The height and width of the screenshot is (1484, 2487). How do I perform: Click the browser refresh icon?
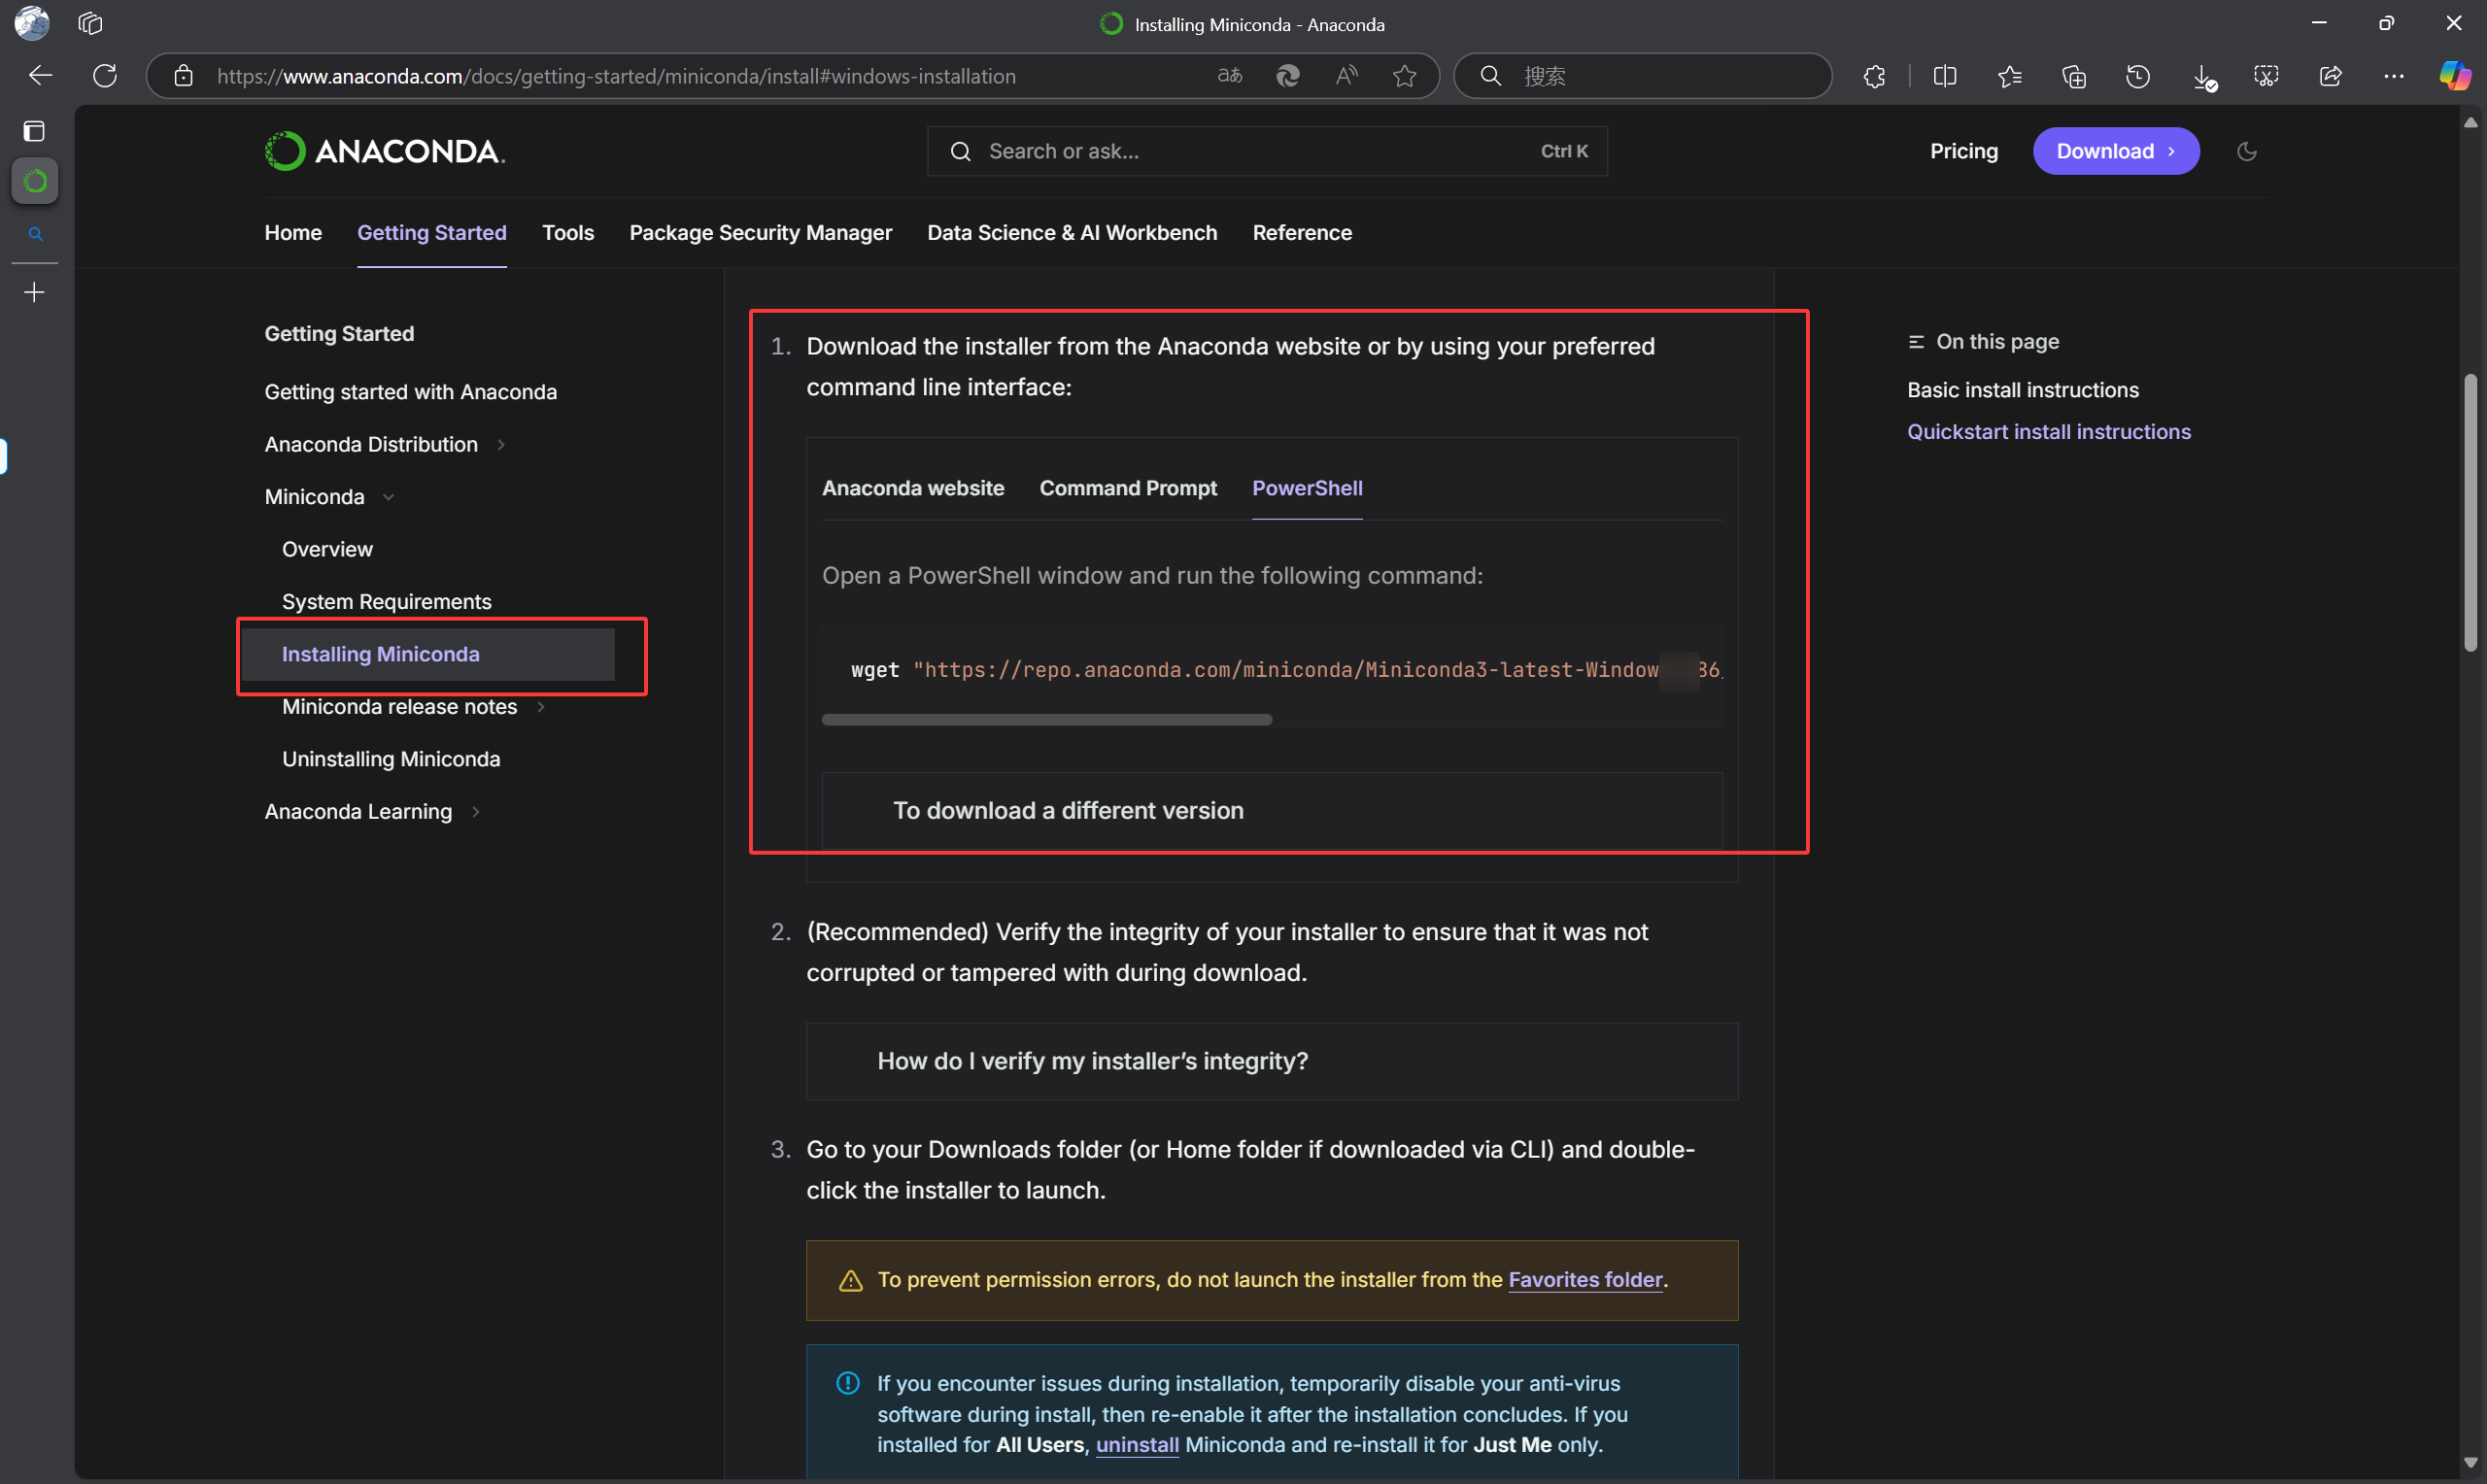(105, 76)
